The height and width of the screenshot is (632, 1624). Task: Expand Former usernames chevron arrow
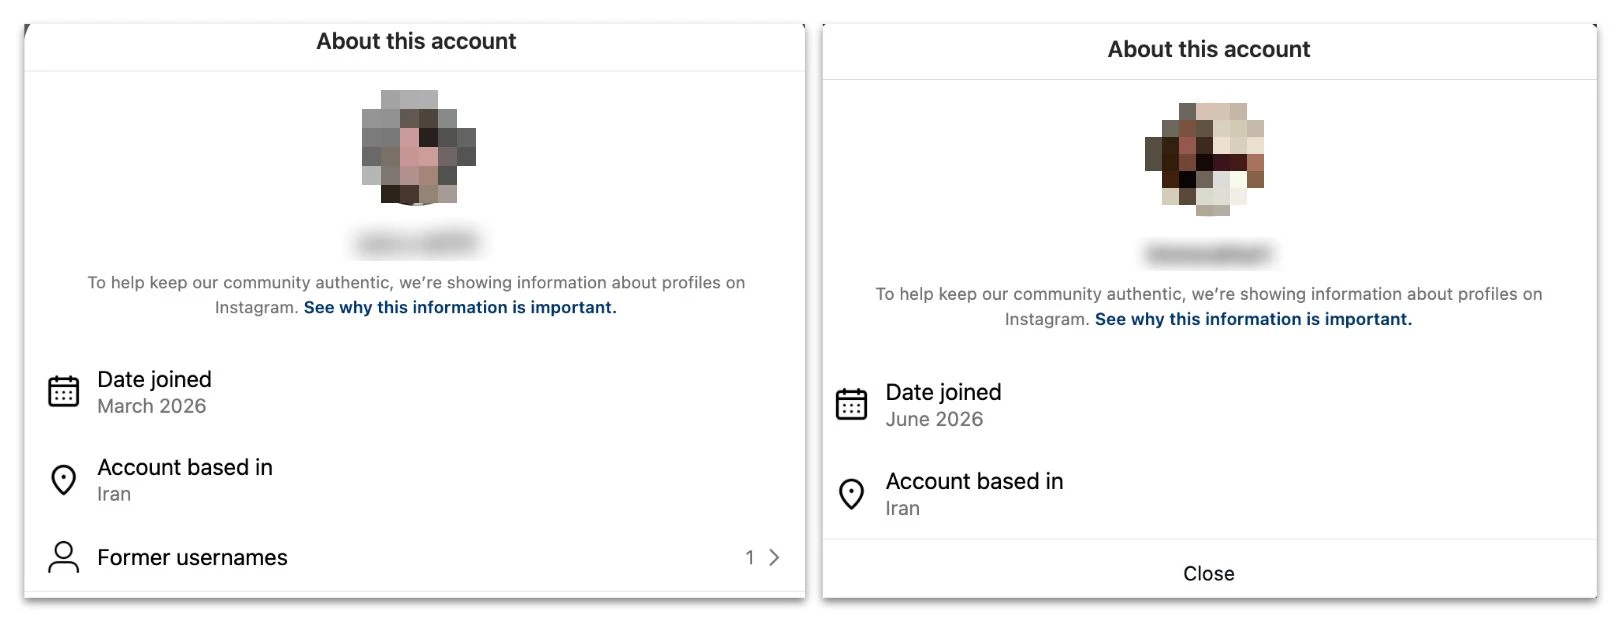773,557
